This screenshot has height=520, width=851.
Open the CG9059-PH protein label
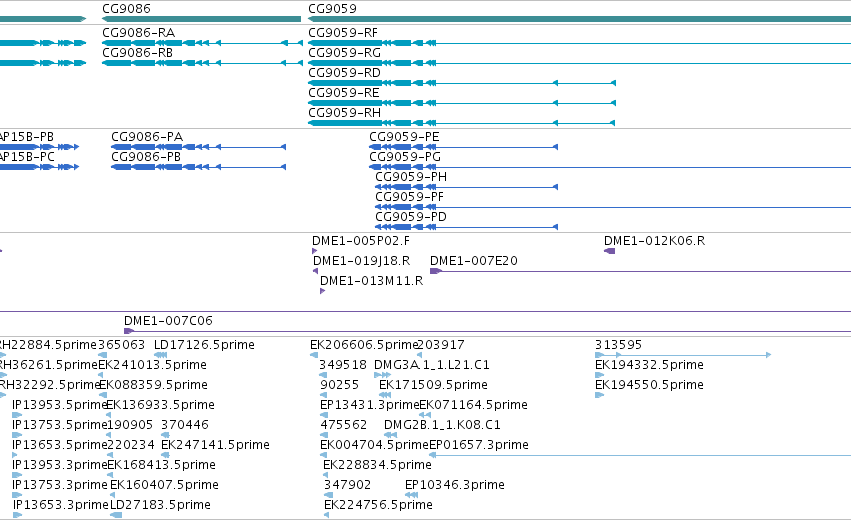(411, 177)
